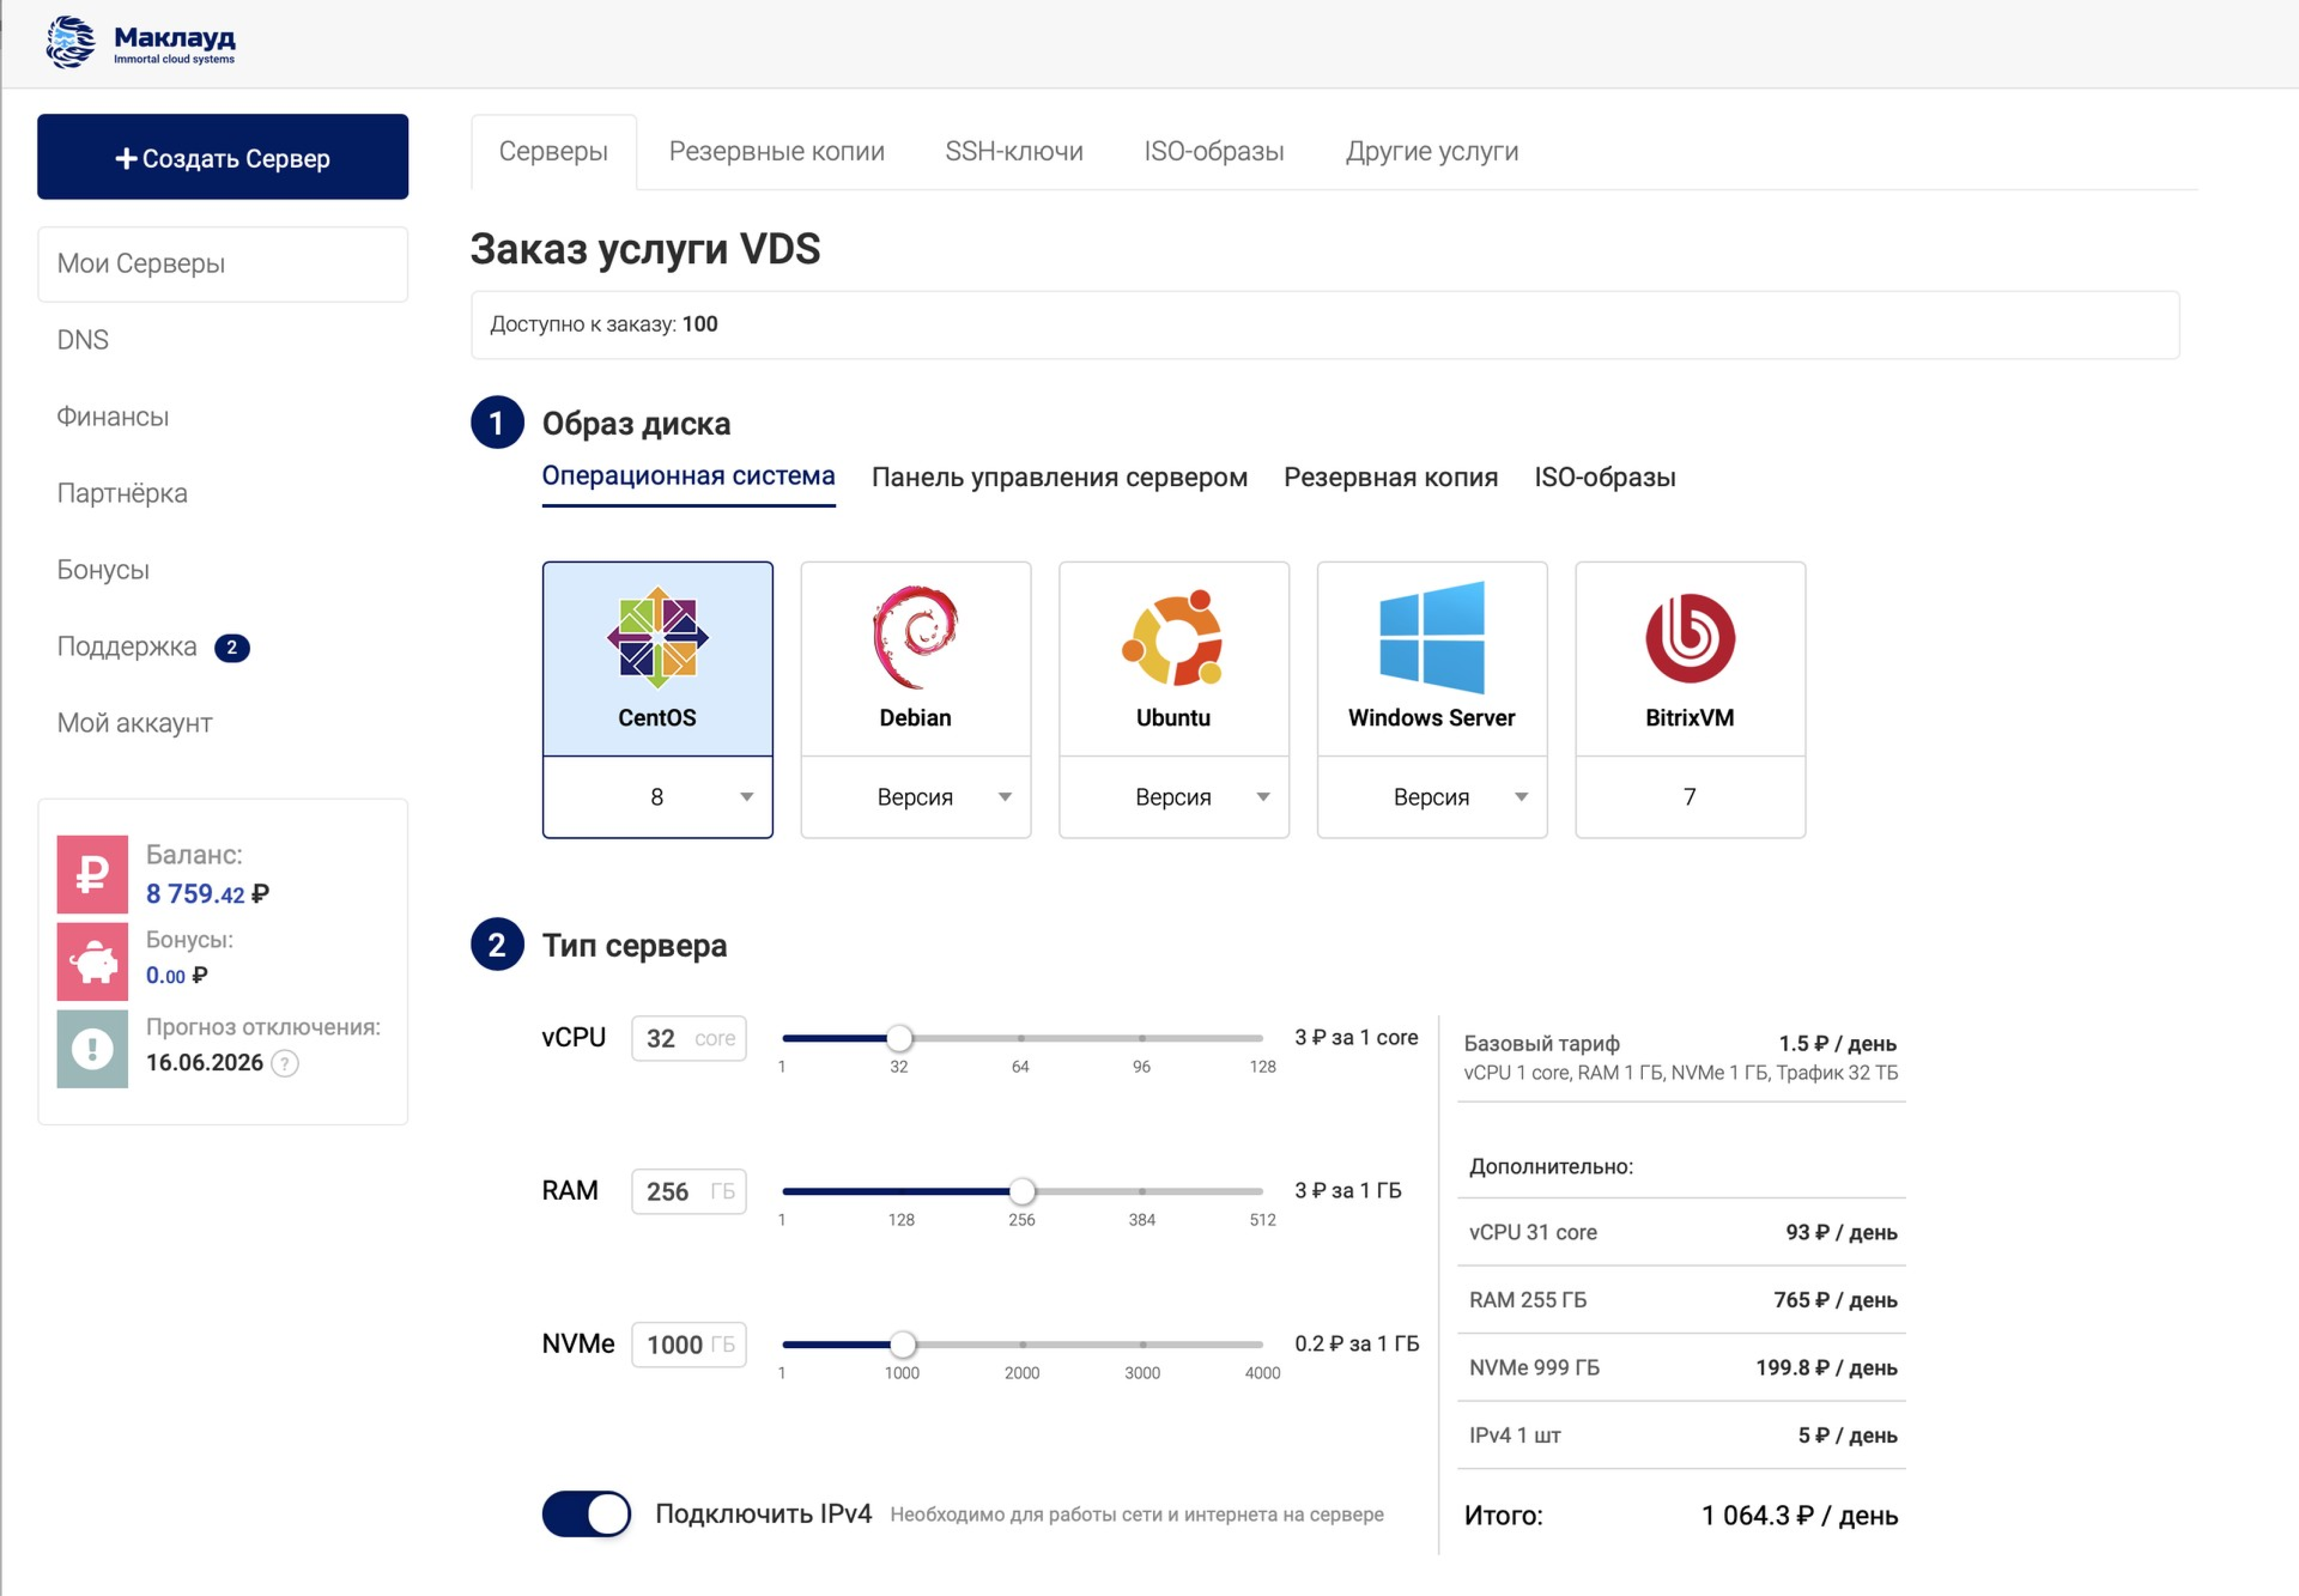Open the Поддержка section
The image size is (2299, 1596).
click(127, 647)
